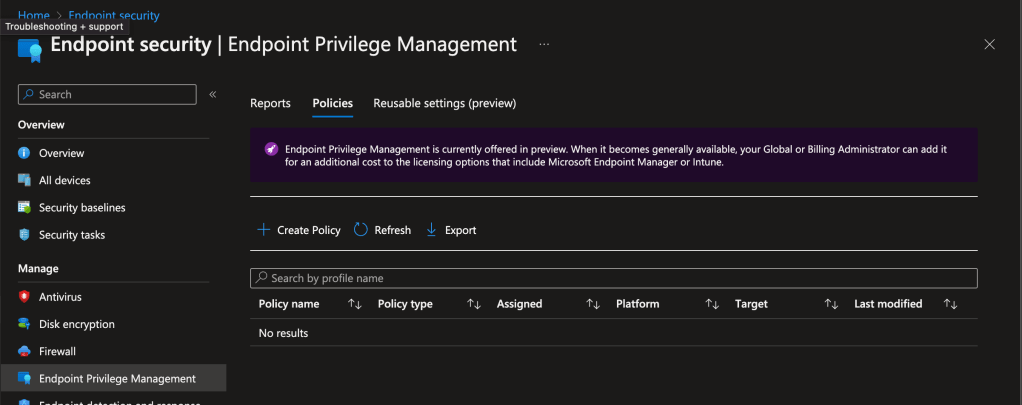Click the Home breadcrumb link

[x=33, y=16]
